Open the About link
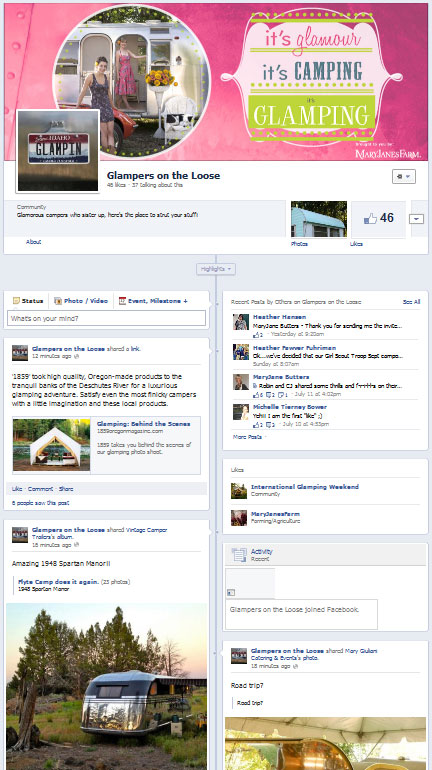The height and width of the screenshot is (770, 432). pos(33,242)
